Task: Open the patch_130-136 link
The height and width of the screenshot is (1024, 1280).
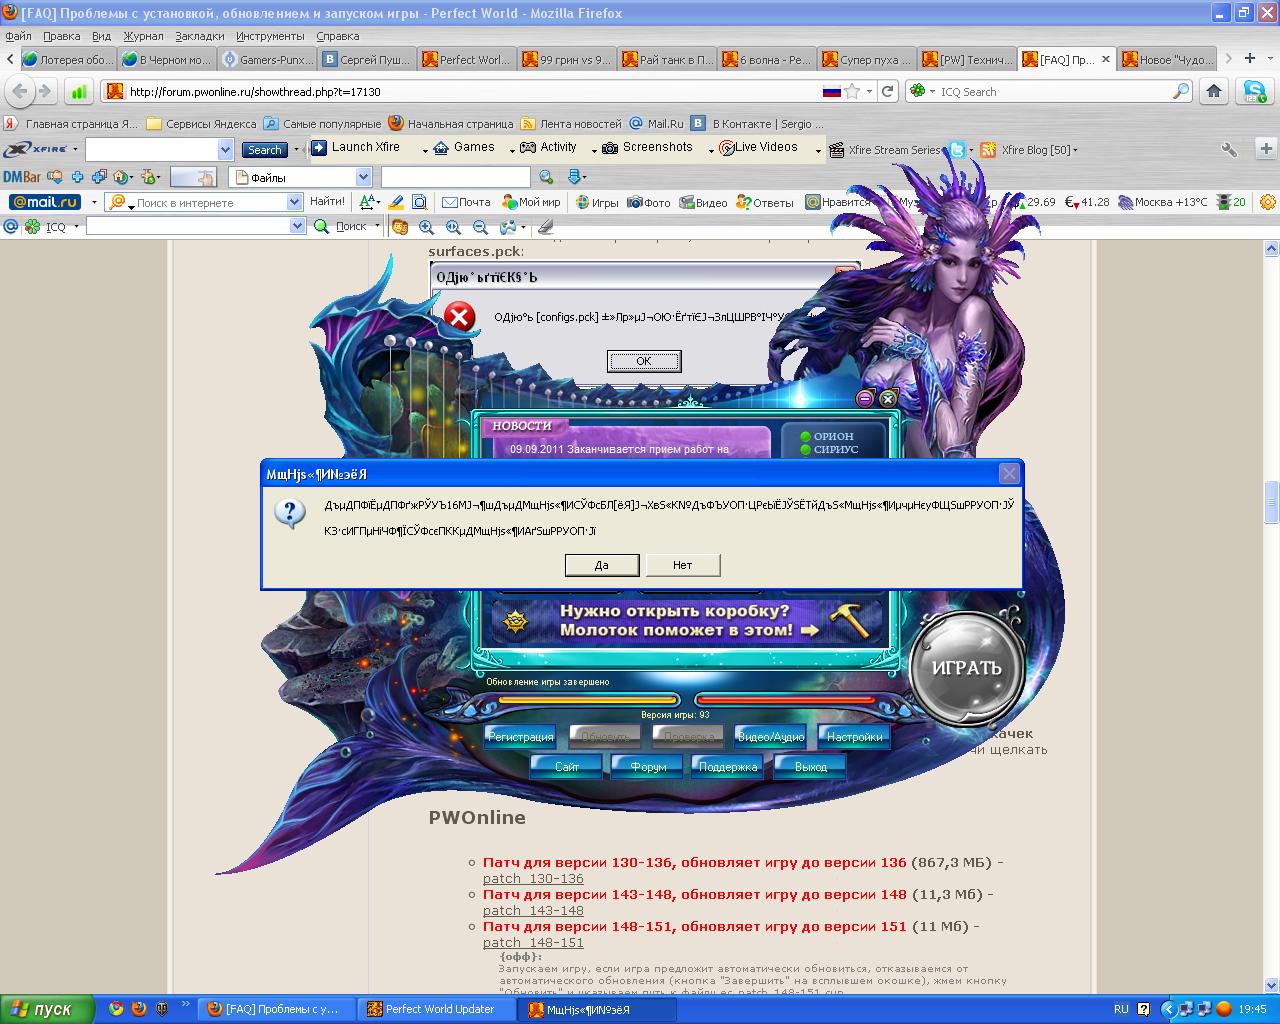Action: click(533, 878)
